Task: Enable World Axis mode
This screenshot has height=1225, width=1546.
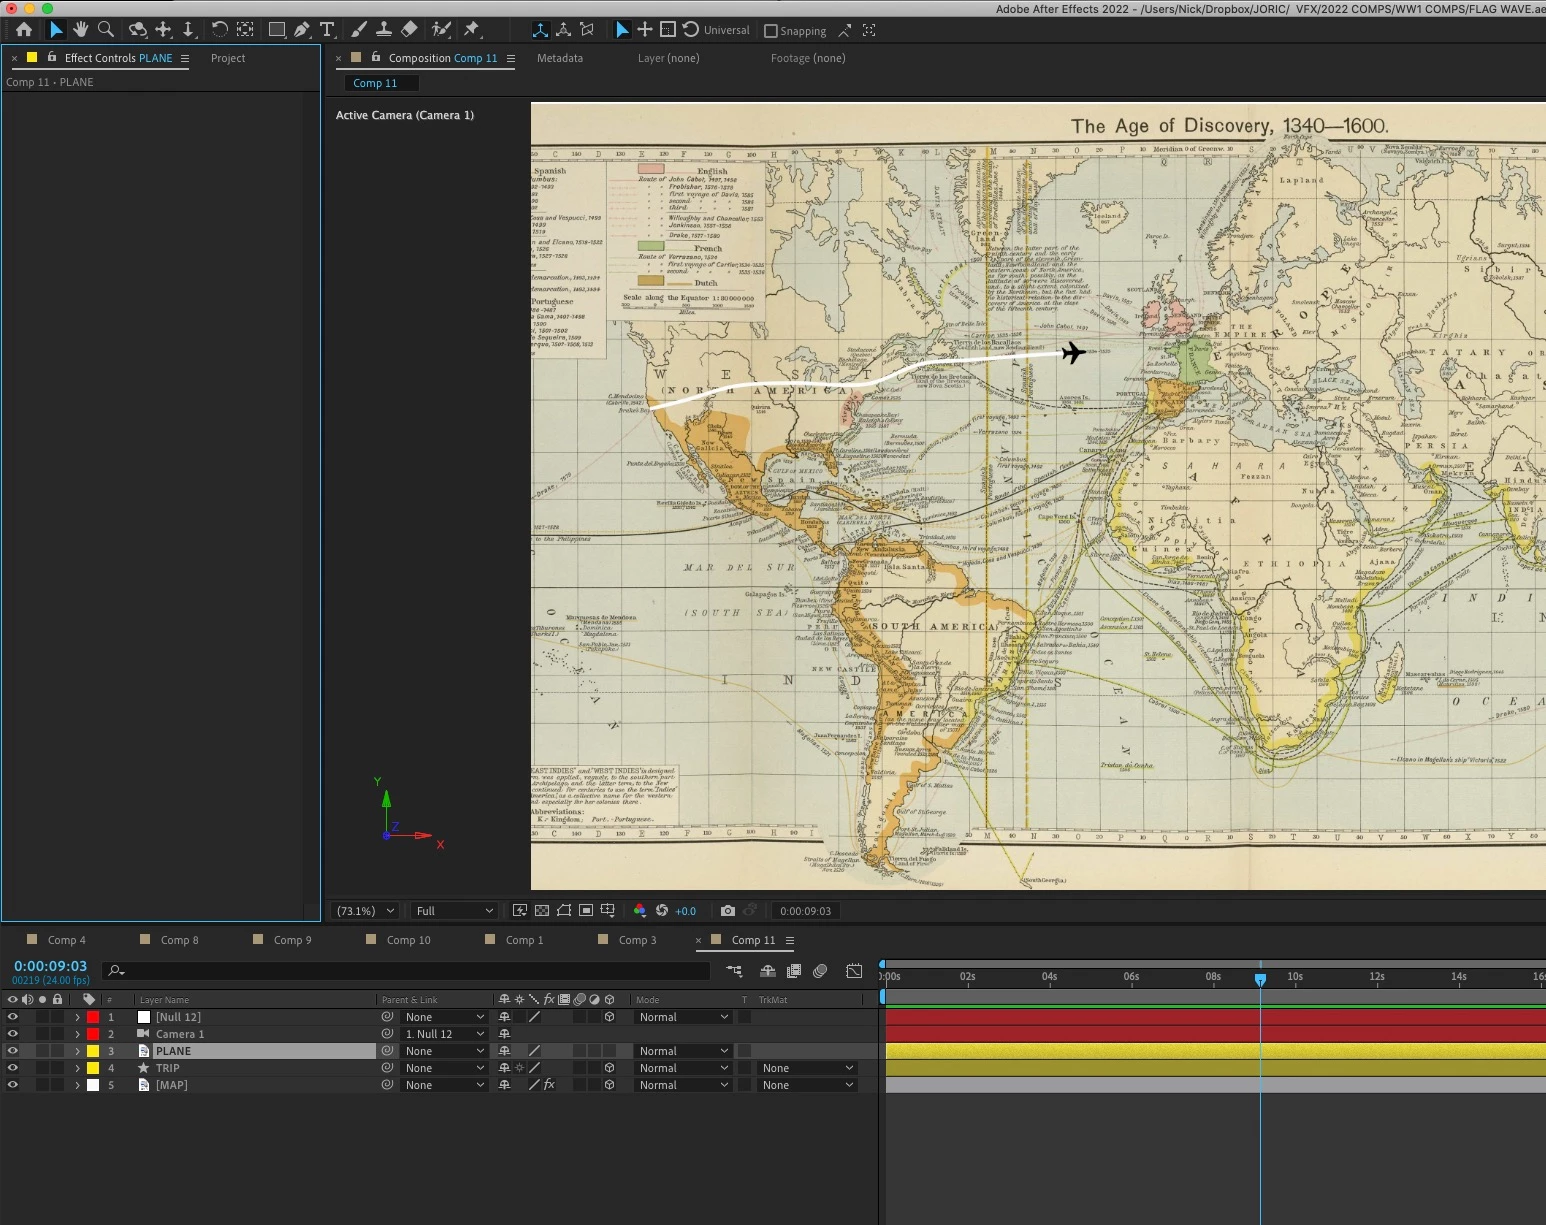Action: point(564,30)
